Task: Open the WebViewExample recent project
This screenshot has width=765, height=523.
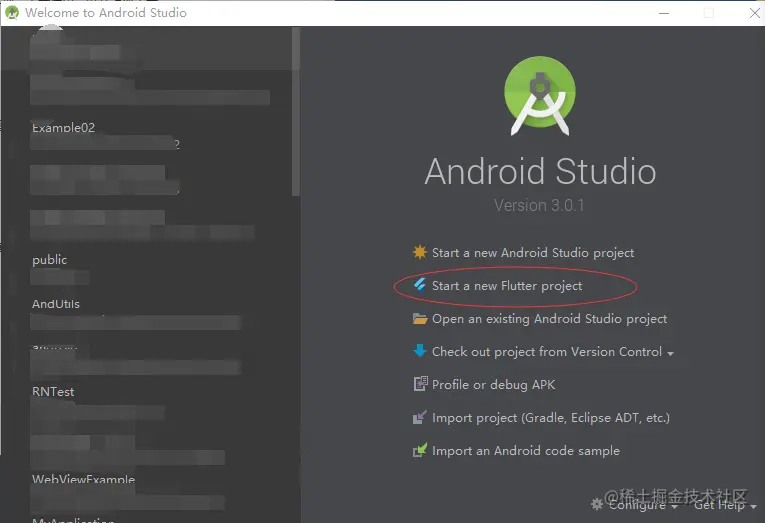Action: 83,479
